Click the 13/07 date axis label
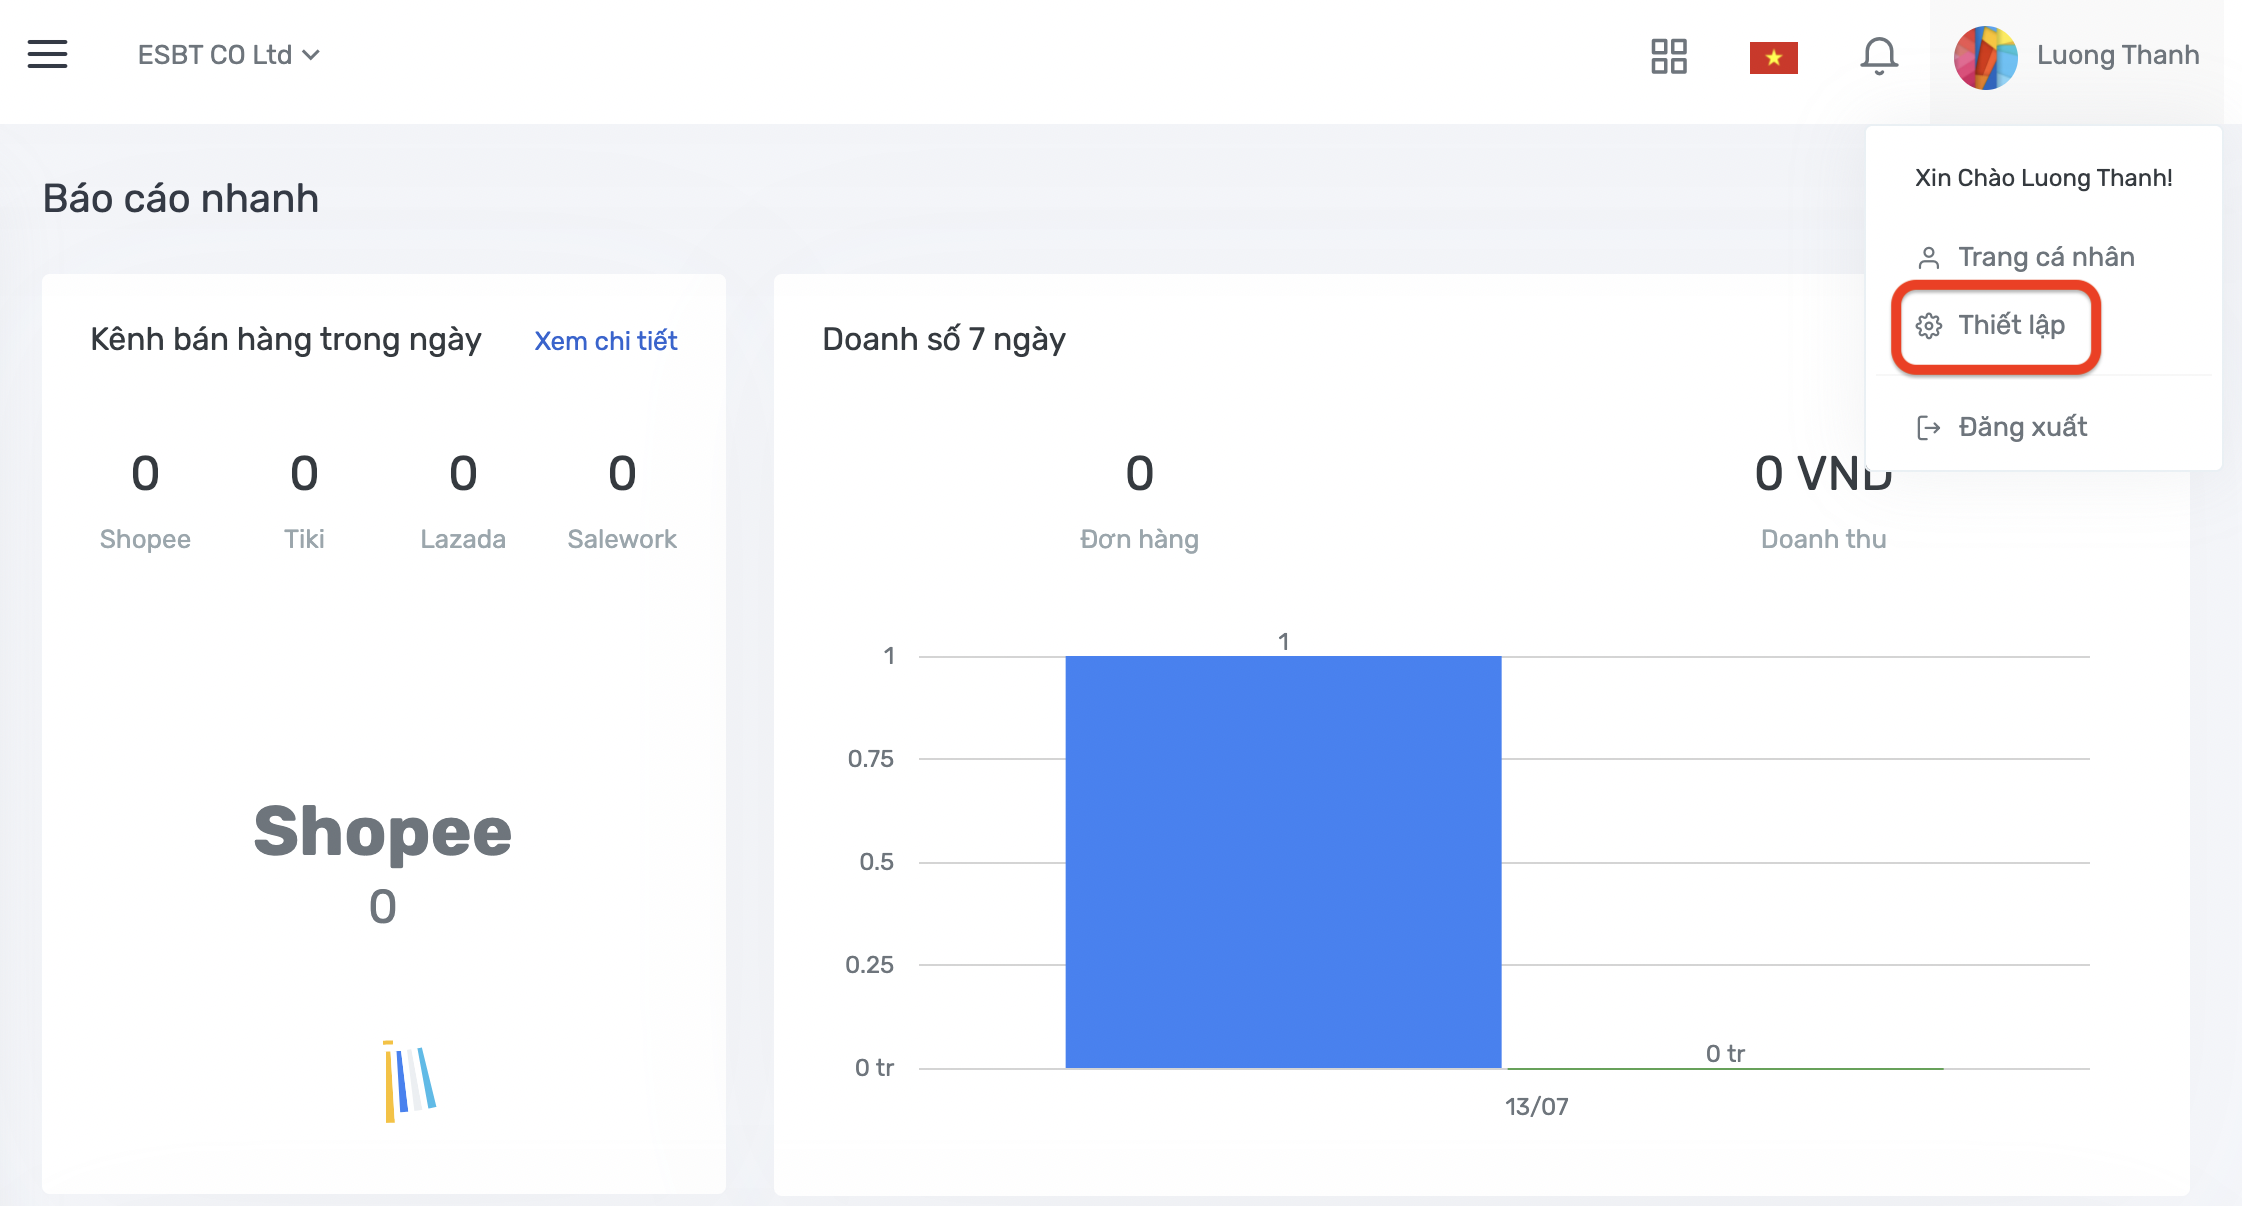This screenshot has height=1206, width=2242. (x=1536, y=1107)
